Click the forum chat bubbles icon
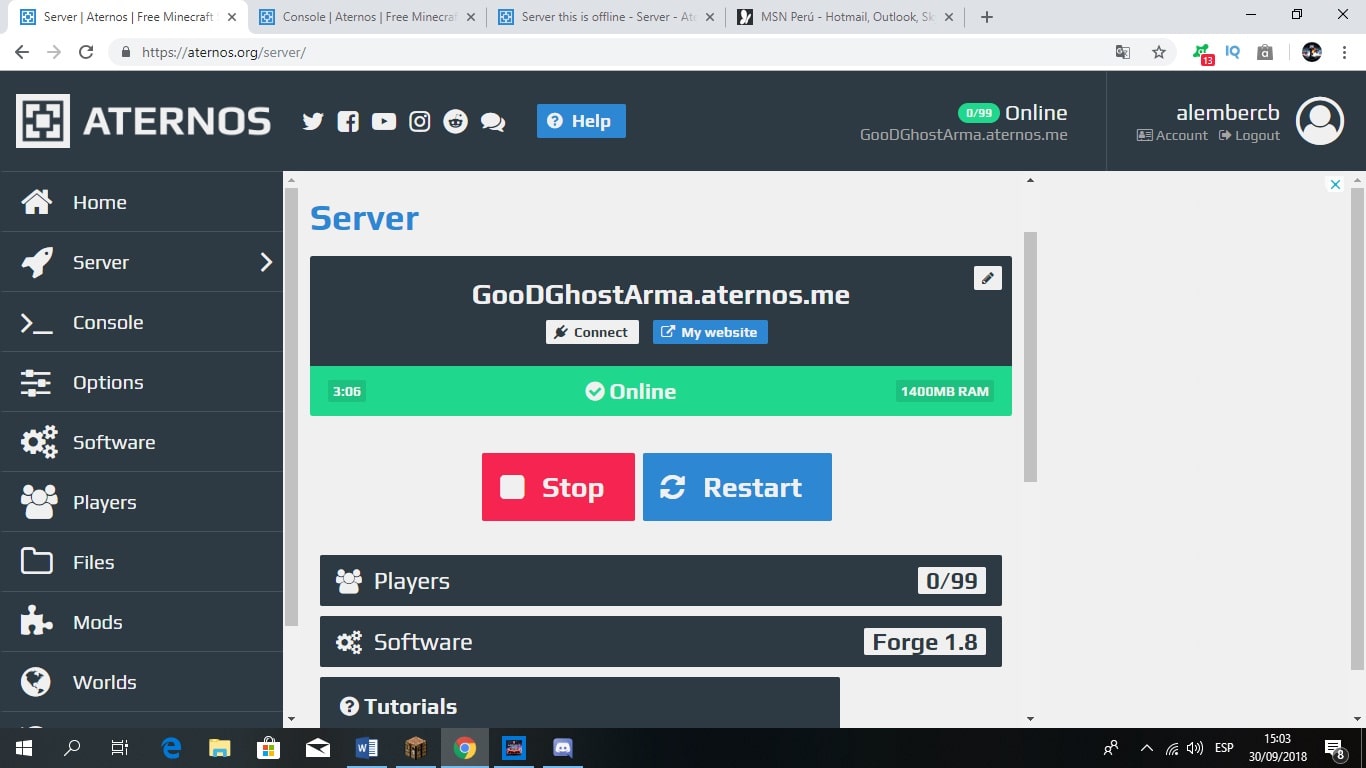This screenshot has height=768, width=1366. tap(493, 122)
